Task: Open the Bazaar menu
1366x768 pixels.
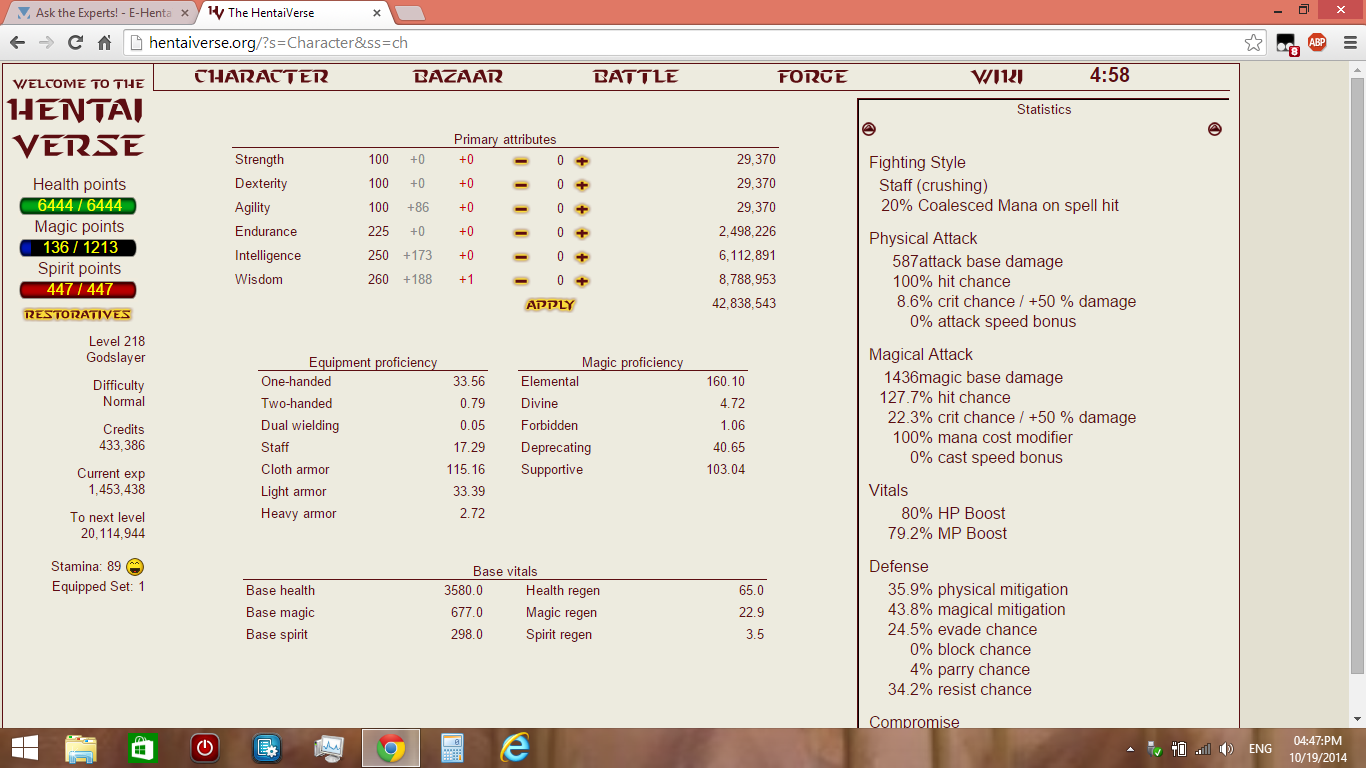Action: pyautogui.click(x=458, y=77)
